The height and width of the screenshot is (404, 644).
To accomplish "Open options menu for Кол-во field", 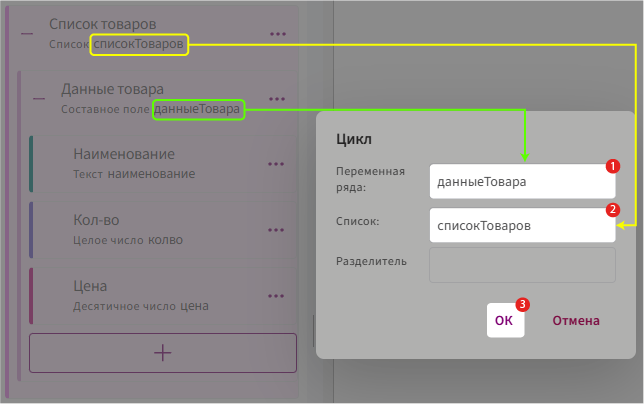I will [276, 230].
